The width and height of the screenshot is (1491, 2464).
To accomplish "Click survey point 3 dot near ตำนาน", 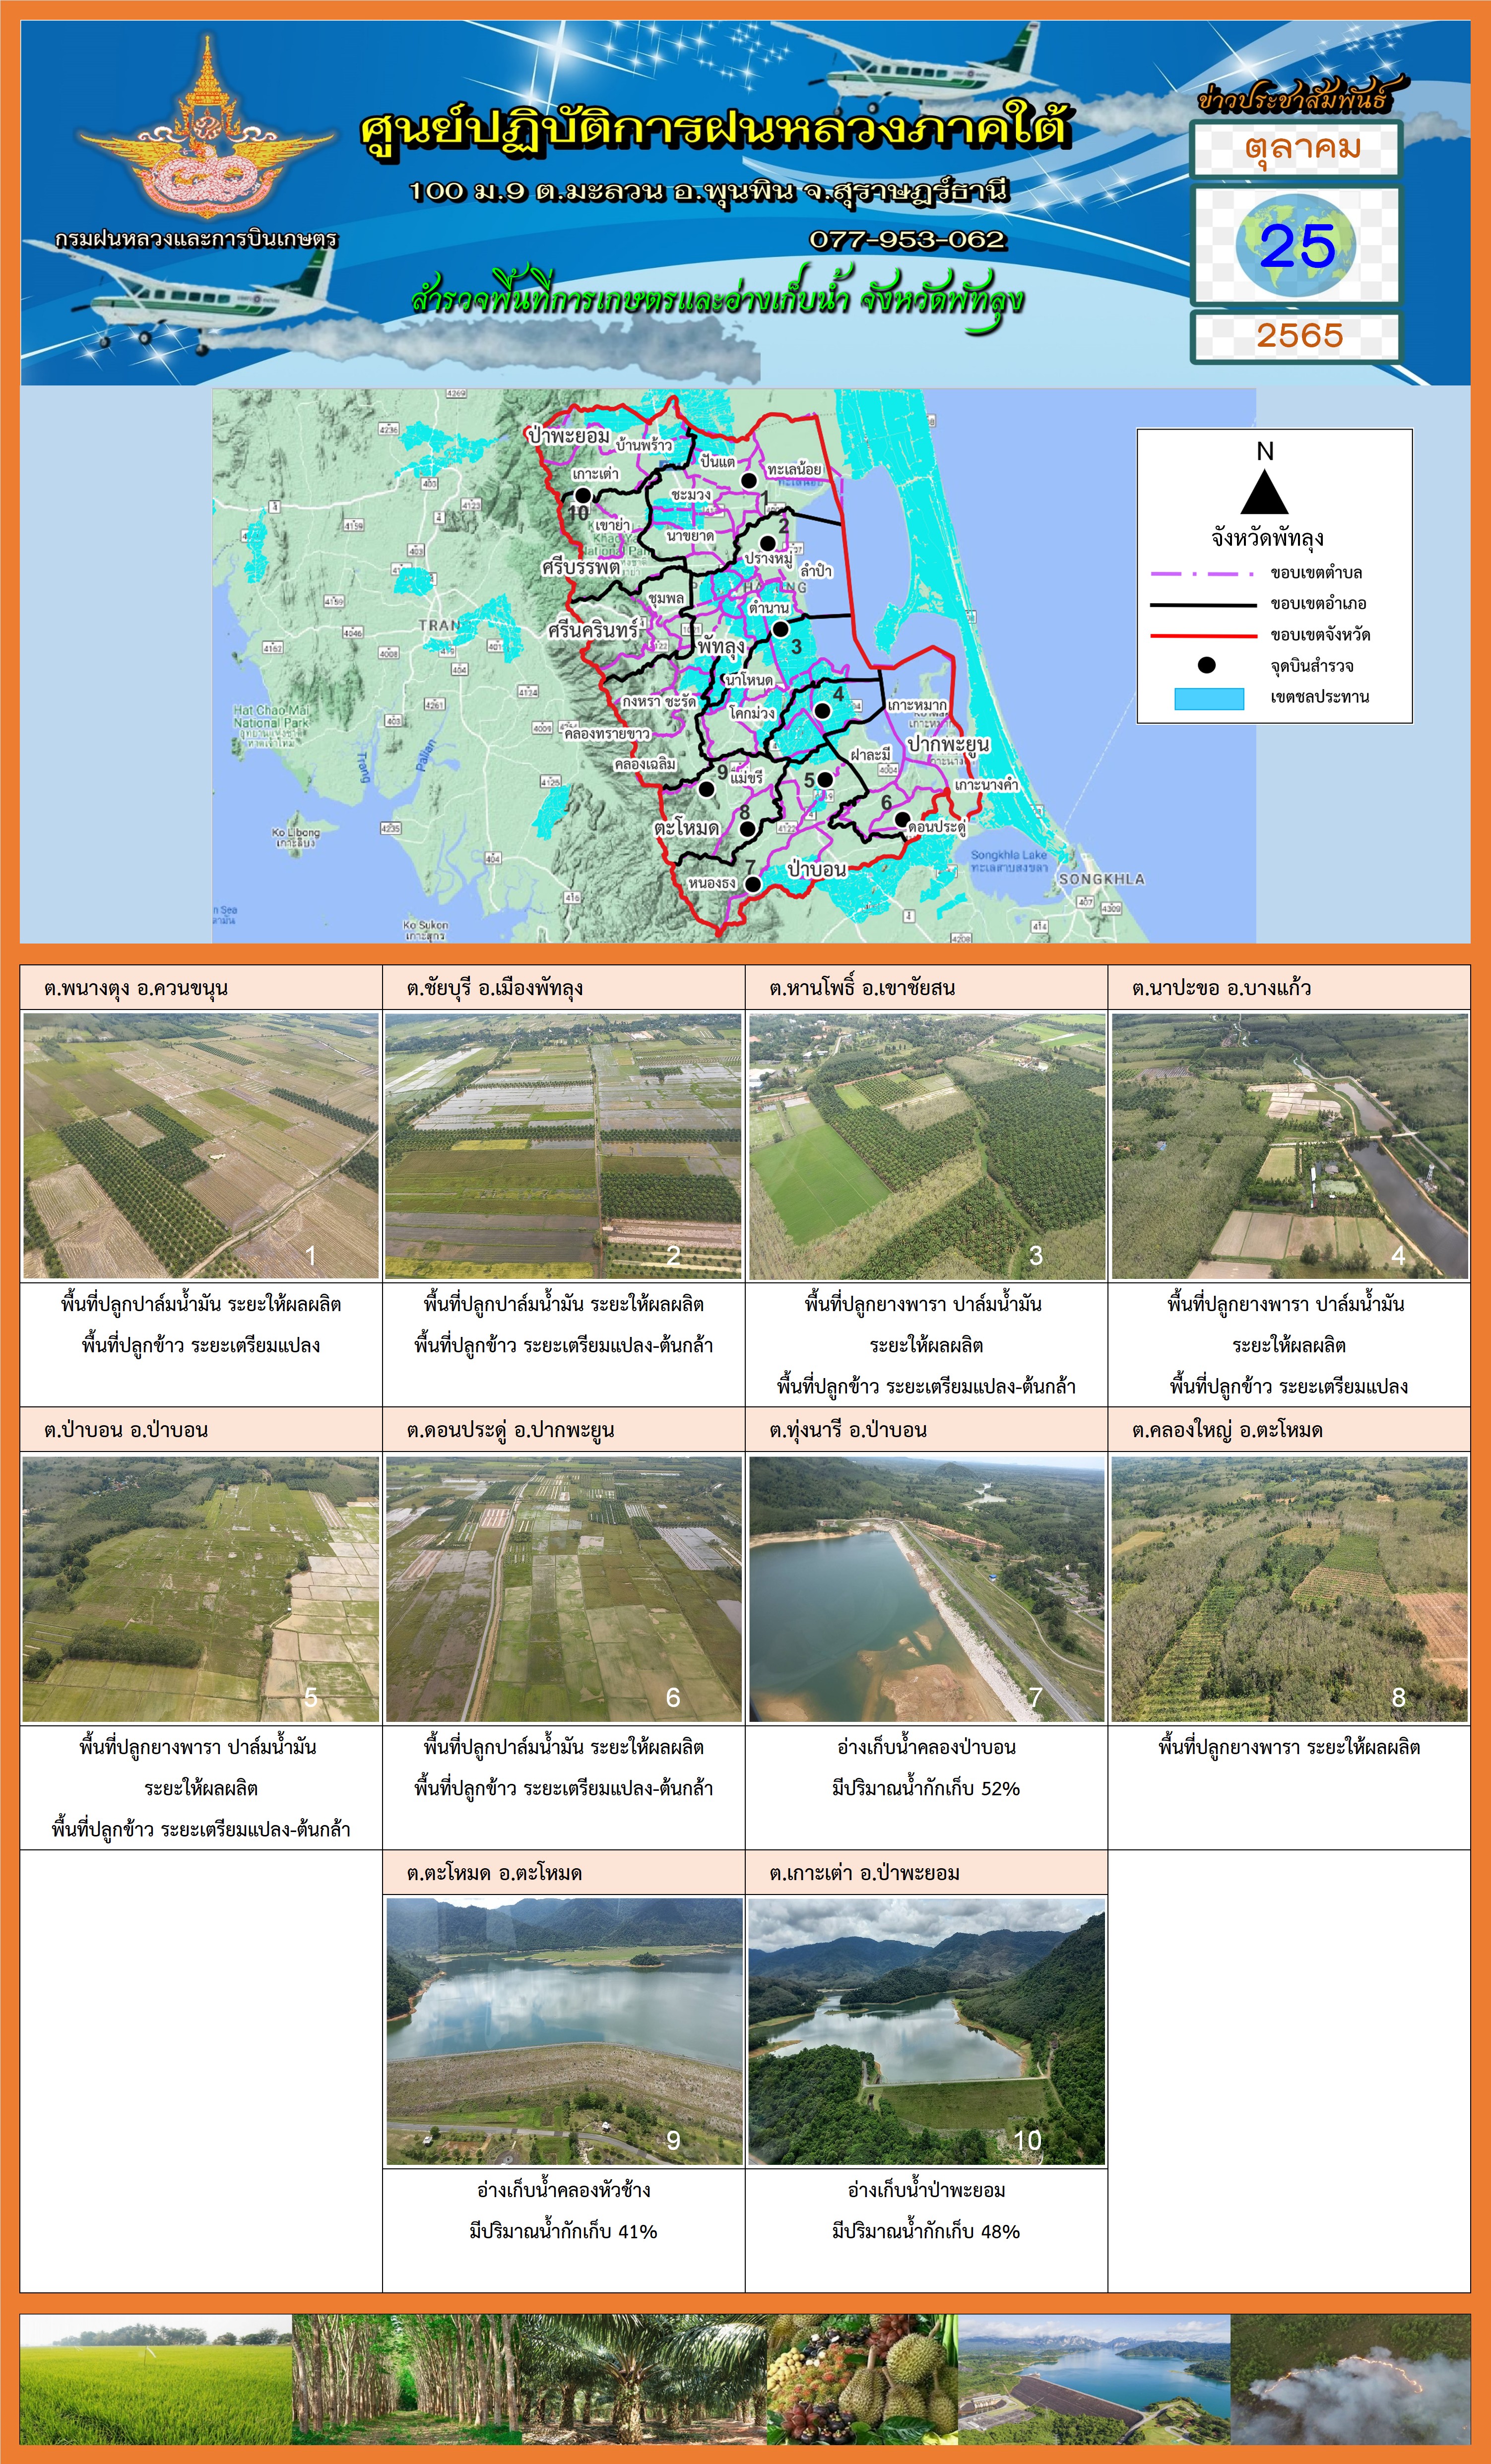I will pos(780,629).
